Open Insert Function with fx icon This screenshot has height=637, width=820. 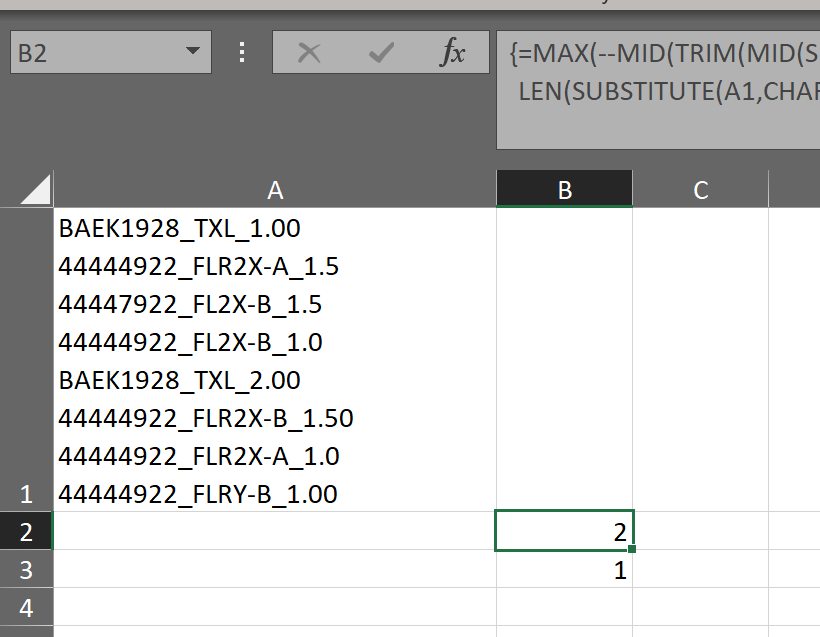coord(453,52)
